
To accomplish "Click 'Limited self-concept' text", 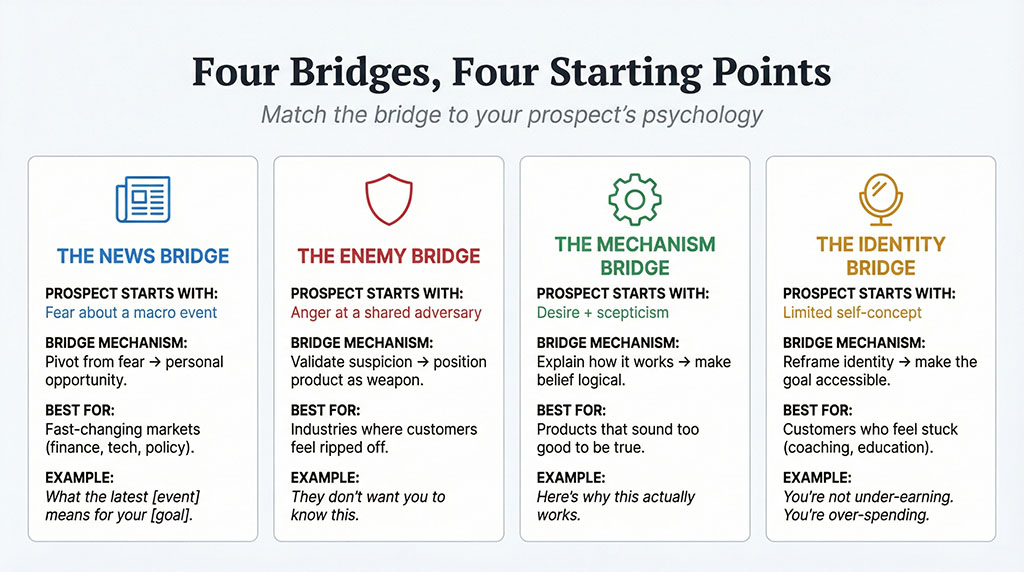I will (x=851, y=312).
